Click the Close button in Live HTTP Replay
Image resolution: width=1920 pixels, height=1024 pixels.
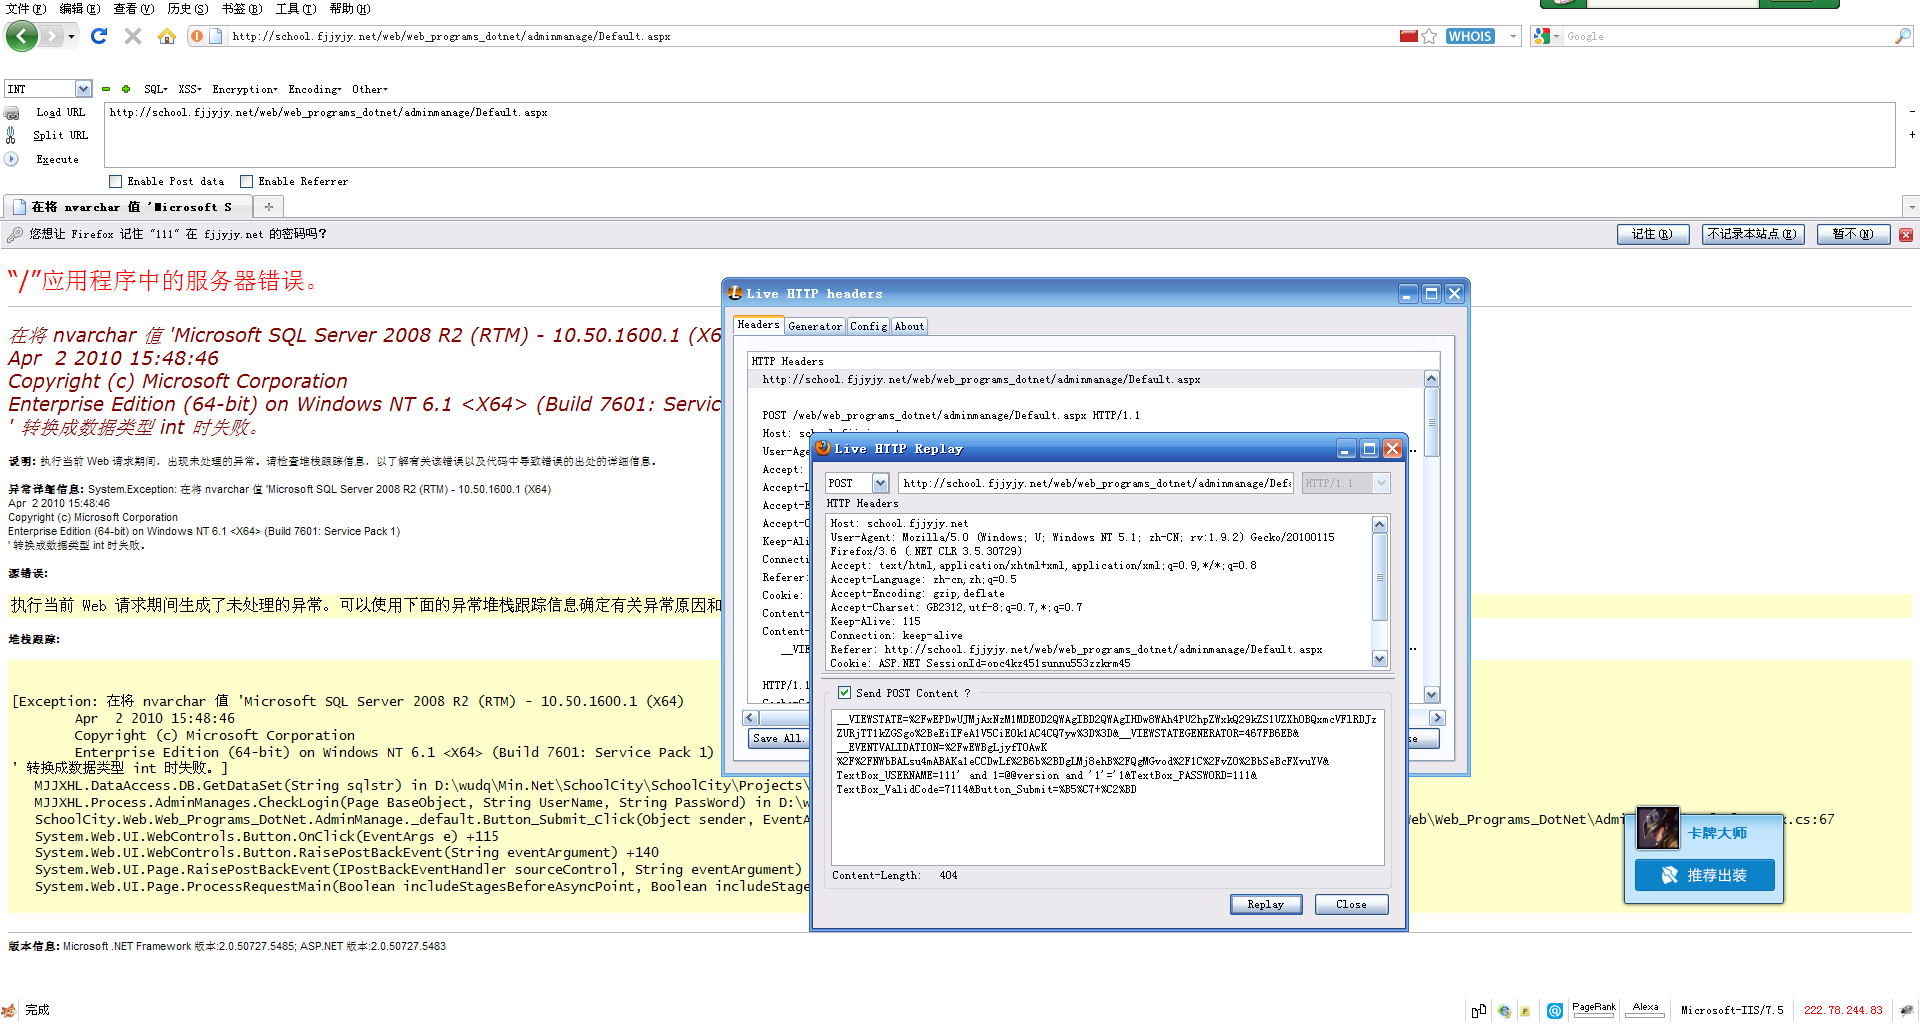tap(1351, 904)
